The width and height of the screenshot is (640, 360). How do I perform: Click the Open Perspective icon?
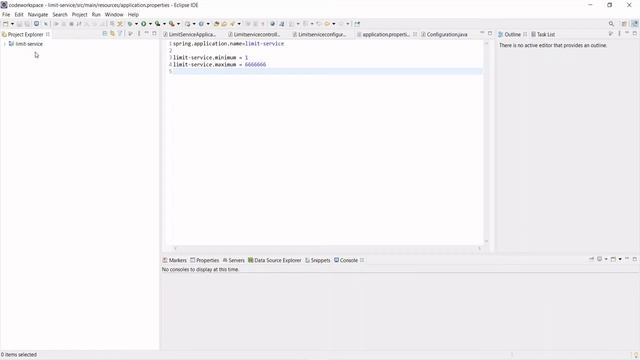pos(624,24)
